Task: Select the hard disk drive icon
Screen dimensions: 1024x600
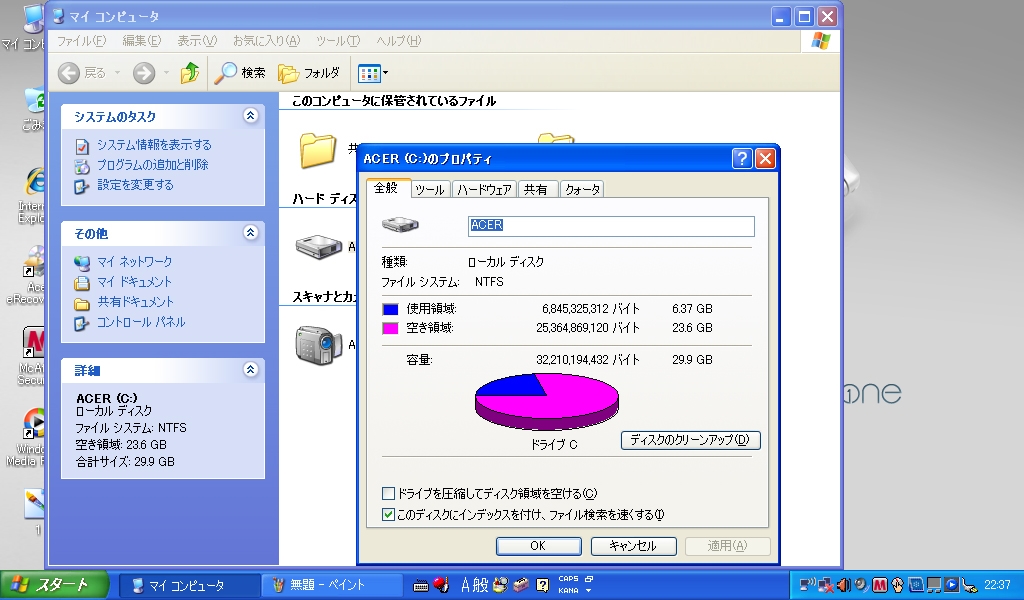Action: (x=319, y=247)
